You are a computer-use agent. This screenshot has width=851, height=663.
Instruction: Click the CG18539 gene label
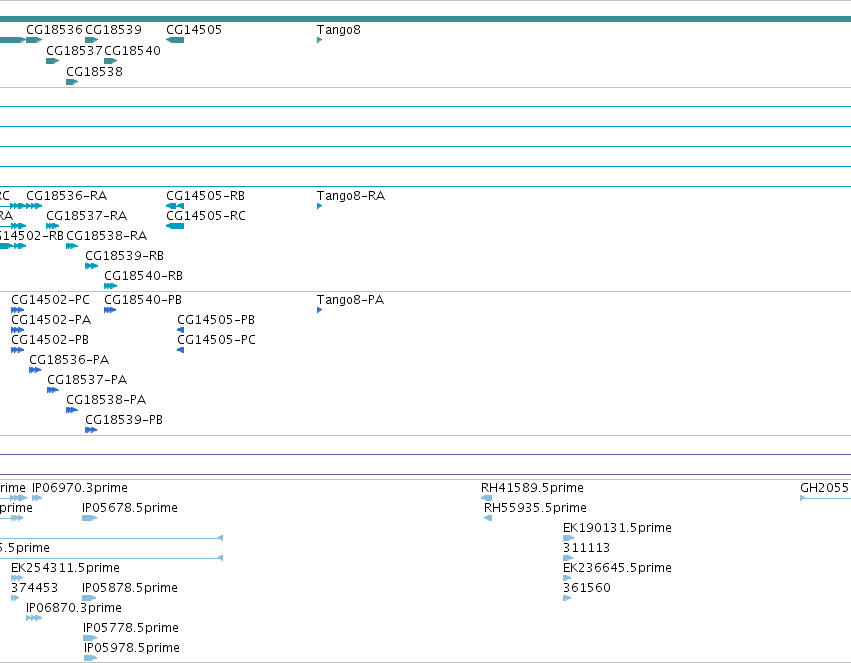[x=113, y=30]
